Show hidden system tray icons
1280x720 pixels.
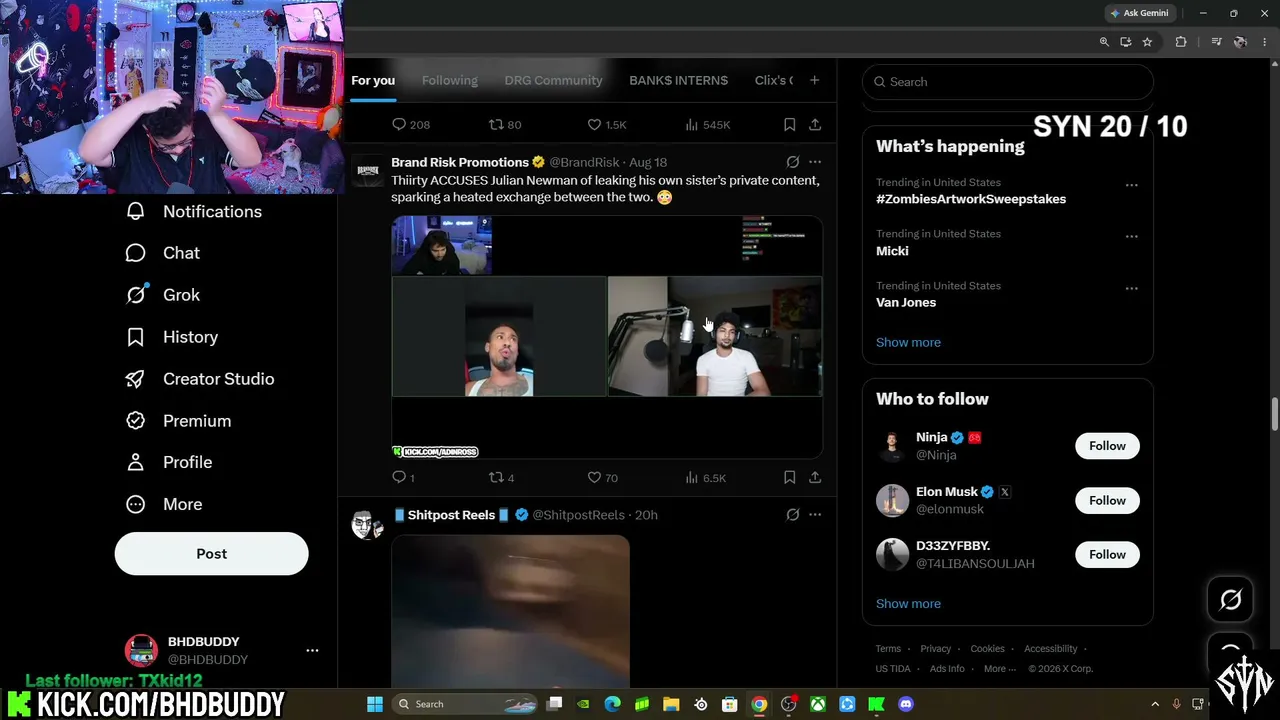(x=1155, y=704)
